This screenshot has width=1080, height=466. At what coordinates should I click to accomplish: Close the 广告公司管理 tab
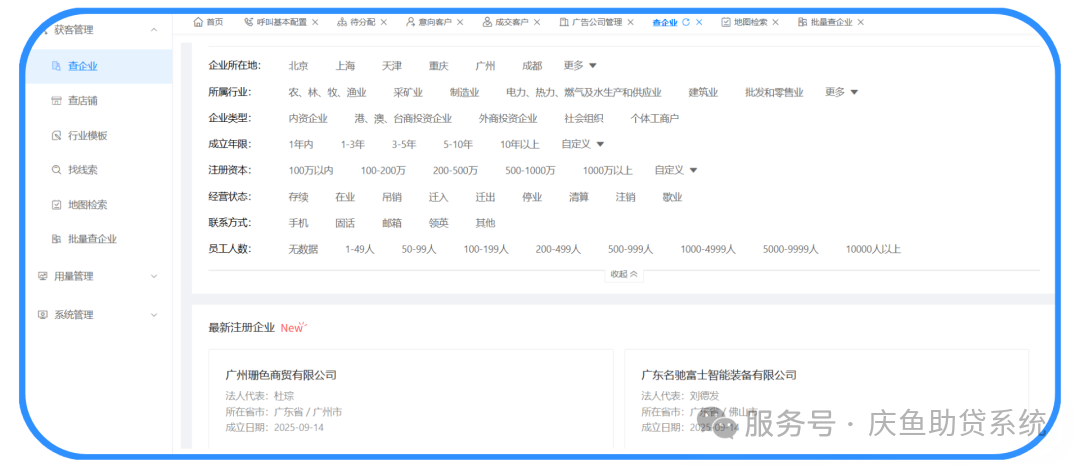coord(630,22)
